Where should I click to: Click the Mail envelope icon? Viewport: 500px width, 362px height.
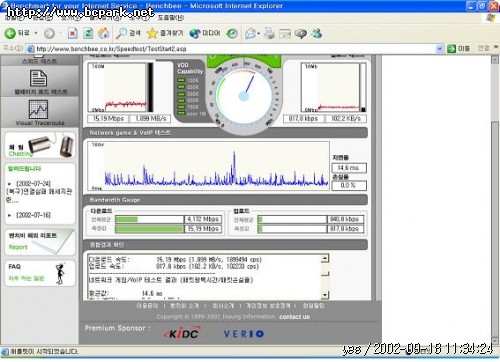[250, 33]
